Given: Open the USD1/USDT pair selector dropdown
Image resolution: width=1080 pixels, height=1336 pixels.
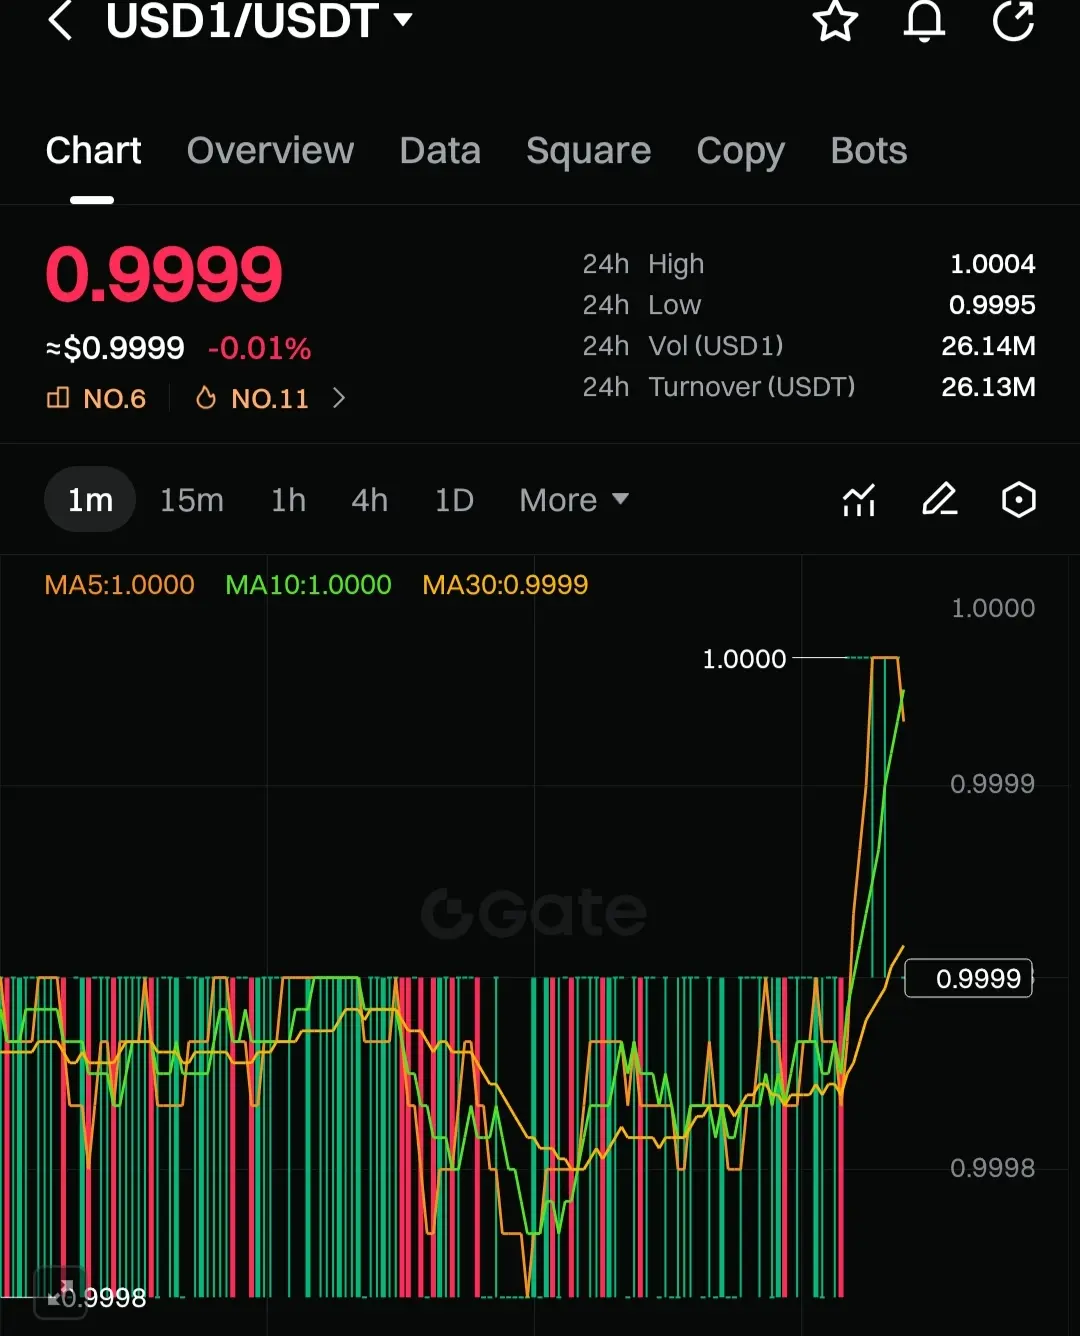Looking at the screenshot, I should (259, 21).
